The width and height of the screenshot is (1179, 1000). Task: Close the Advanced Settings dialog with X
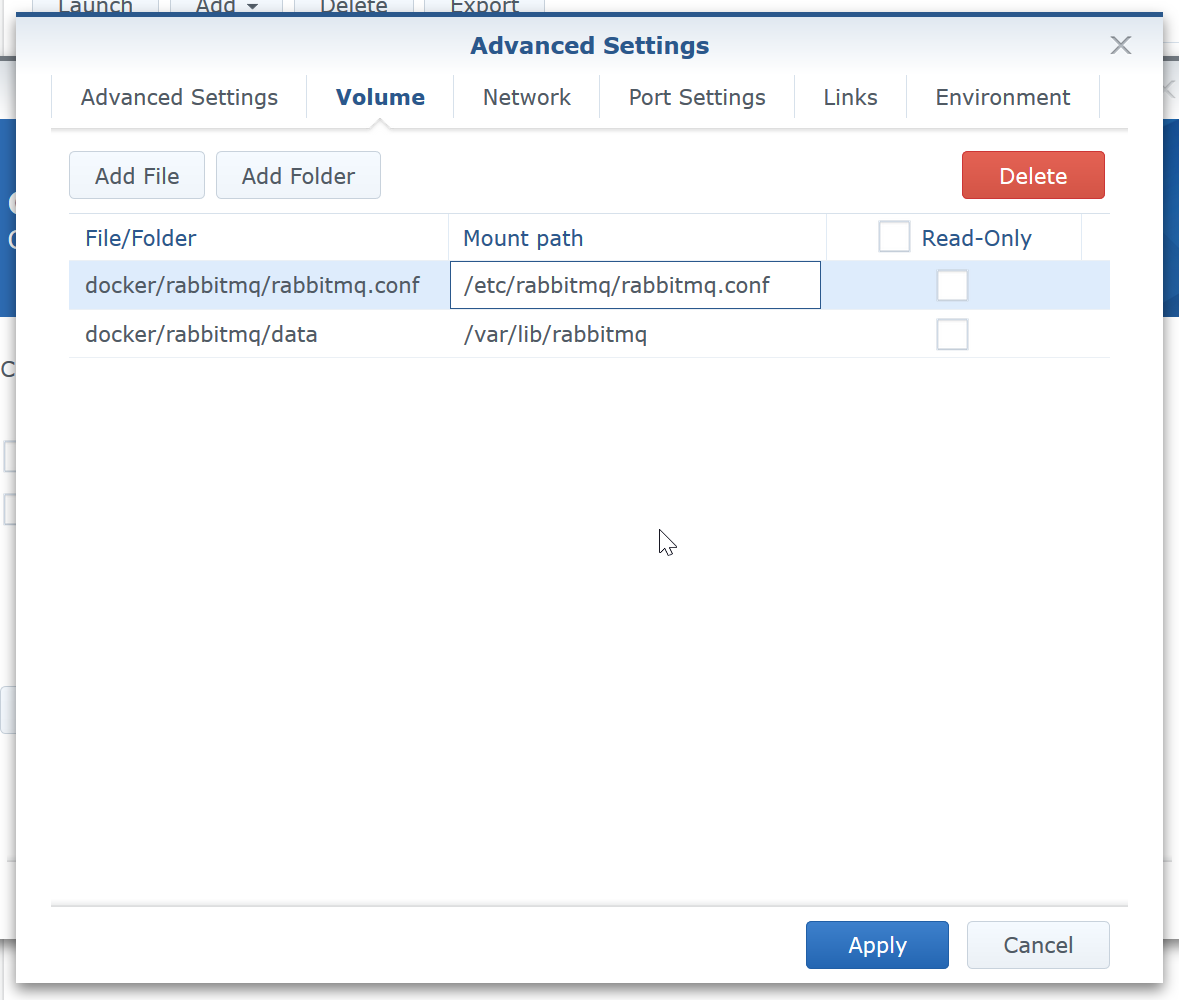1120,45
